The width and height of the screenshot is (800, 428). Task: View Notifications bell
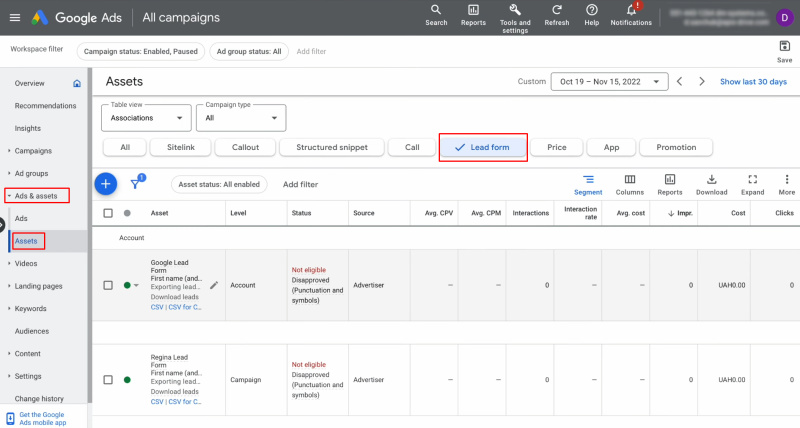click(631, 15)
